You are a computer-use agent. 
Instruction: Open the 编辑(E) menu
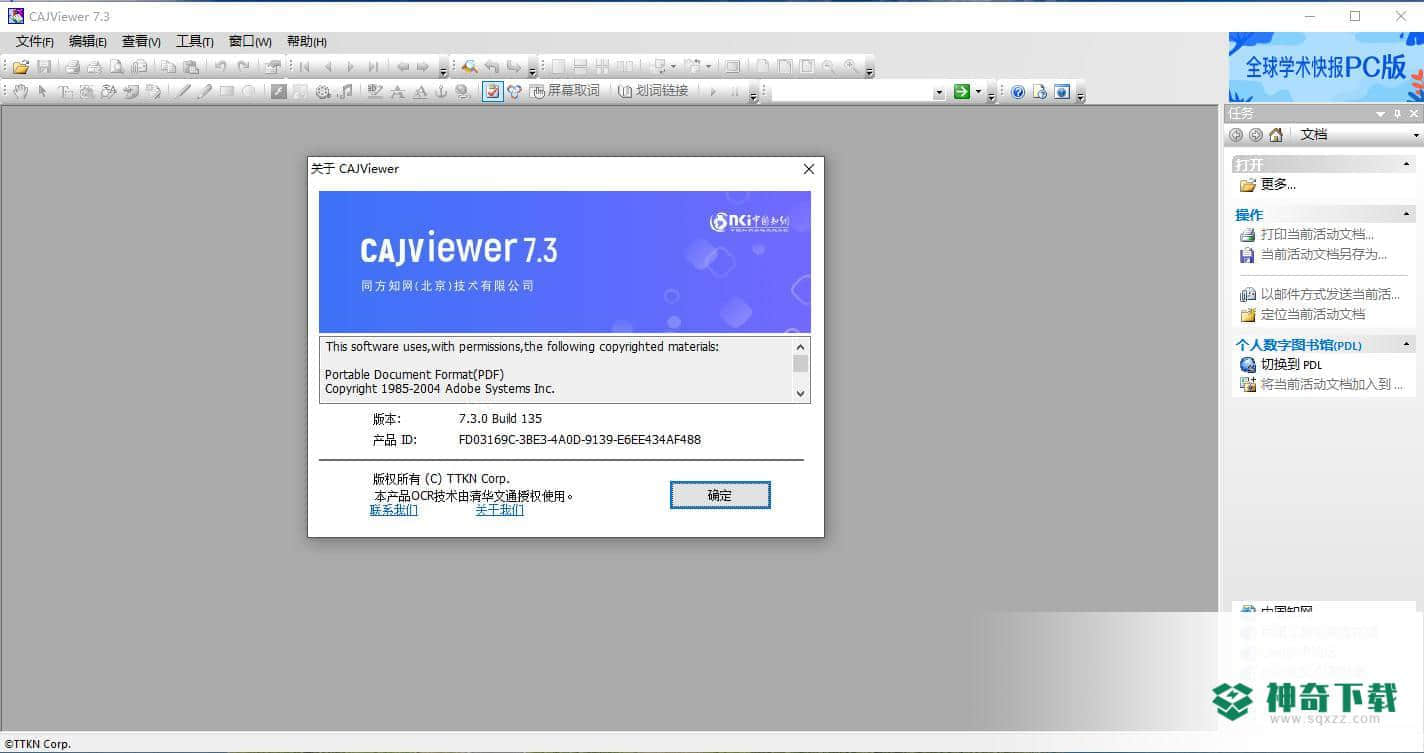(x=88, y=42)
